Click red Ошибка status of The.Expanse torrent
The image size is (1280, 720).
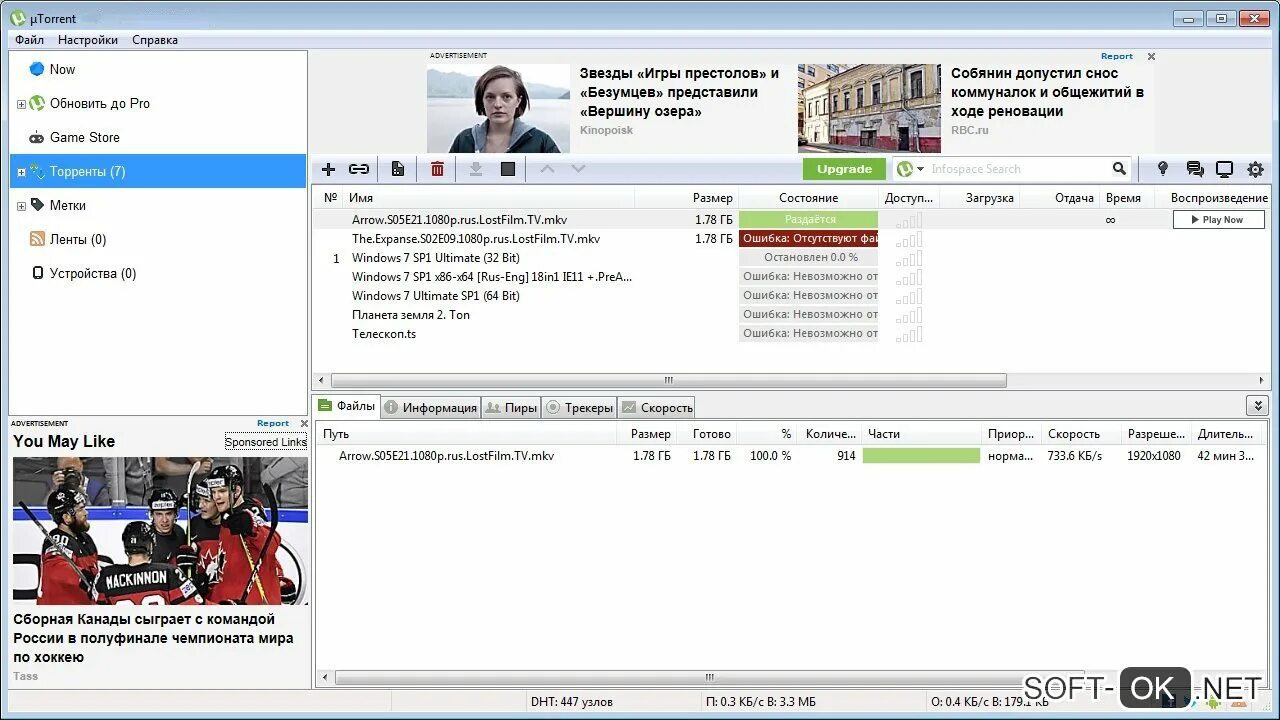(x=808, y=239)
